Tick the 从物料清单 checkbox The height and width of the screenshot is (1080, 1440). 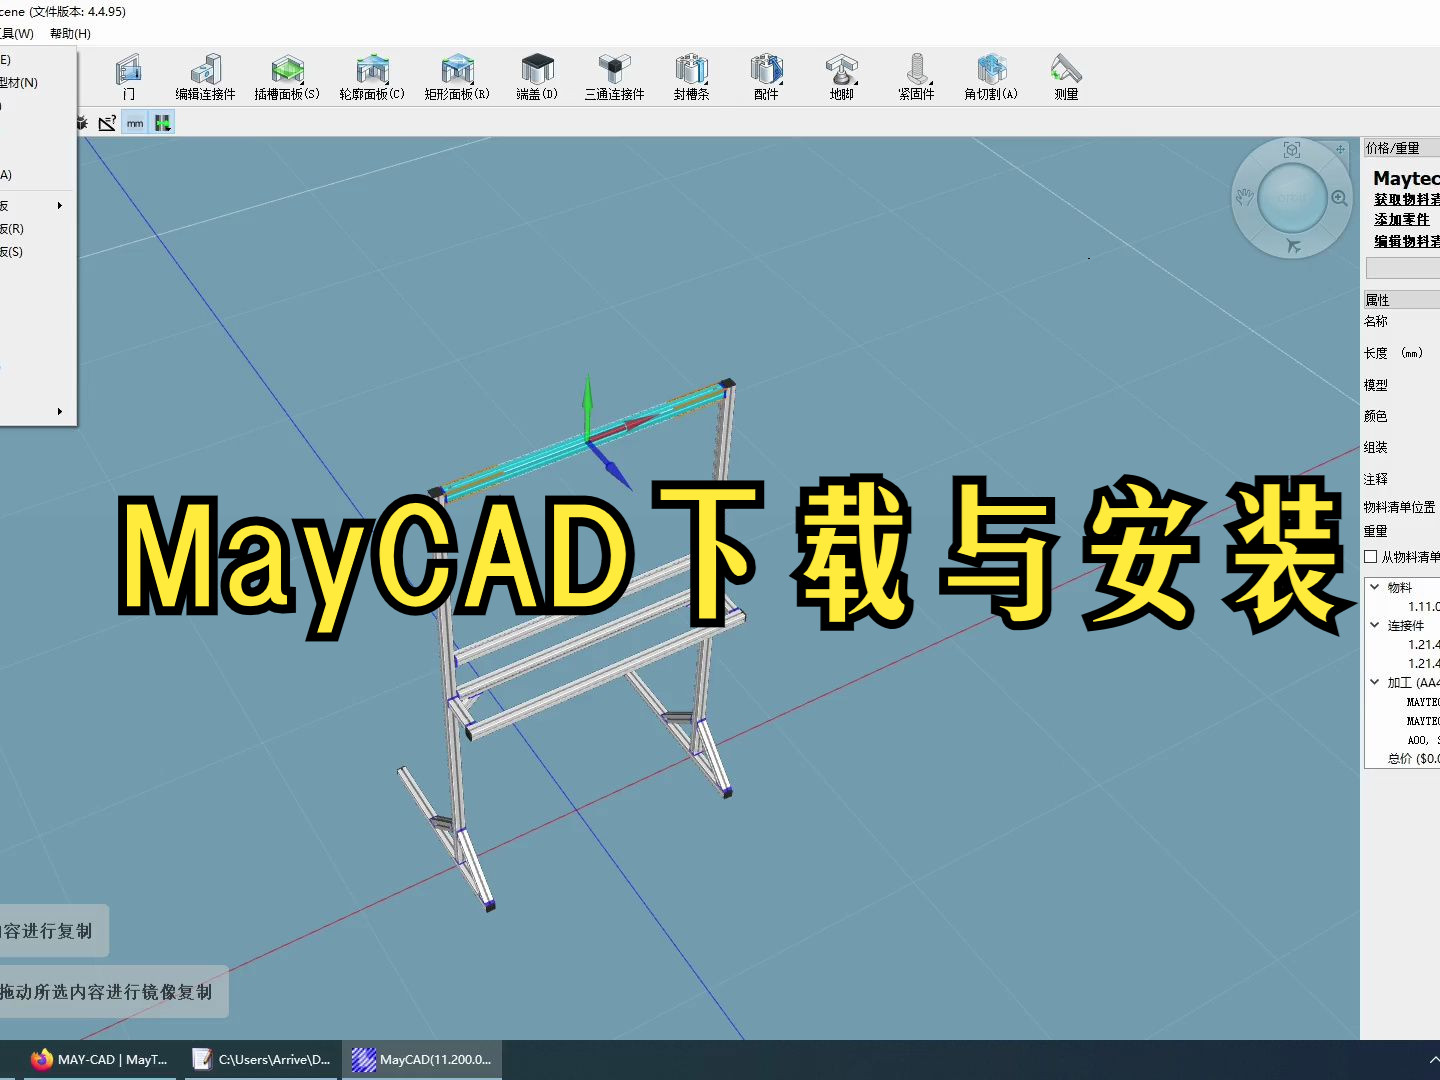pyautogui.click(x=1371, y=557)
